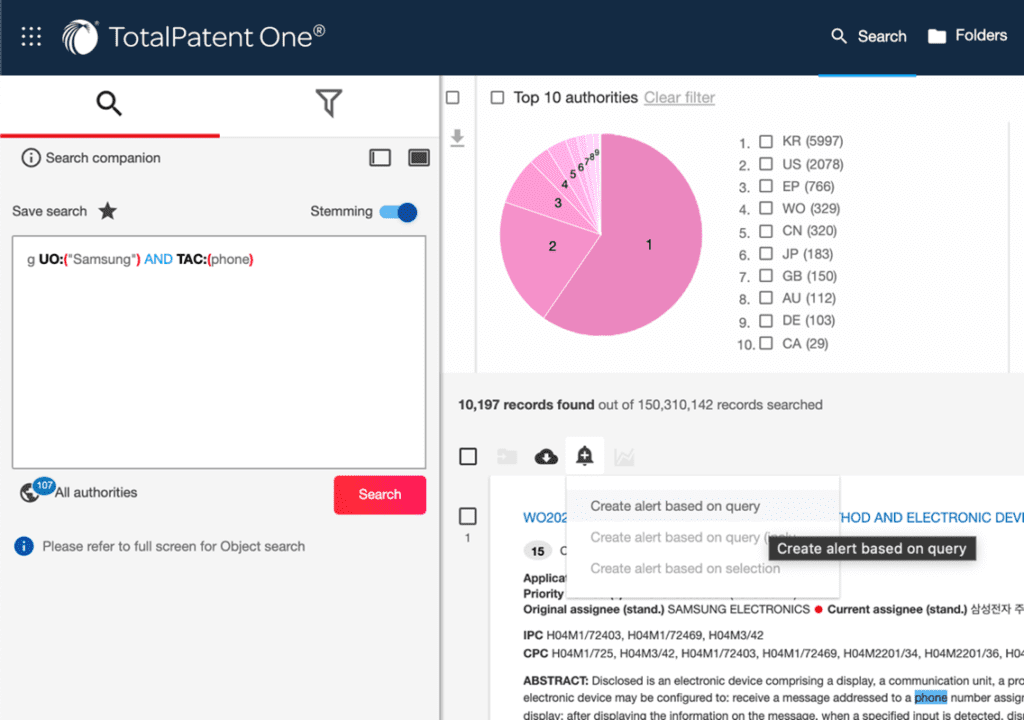Check the WO (329) authority box
The image size is (1024, 720).
click(x=766, y=208)
